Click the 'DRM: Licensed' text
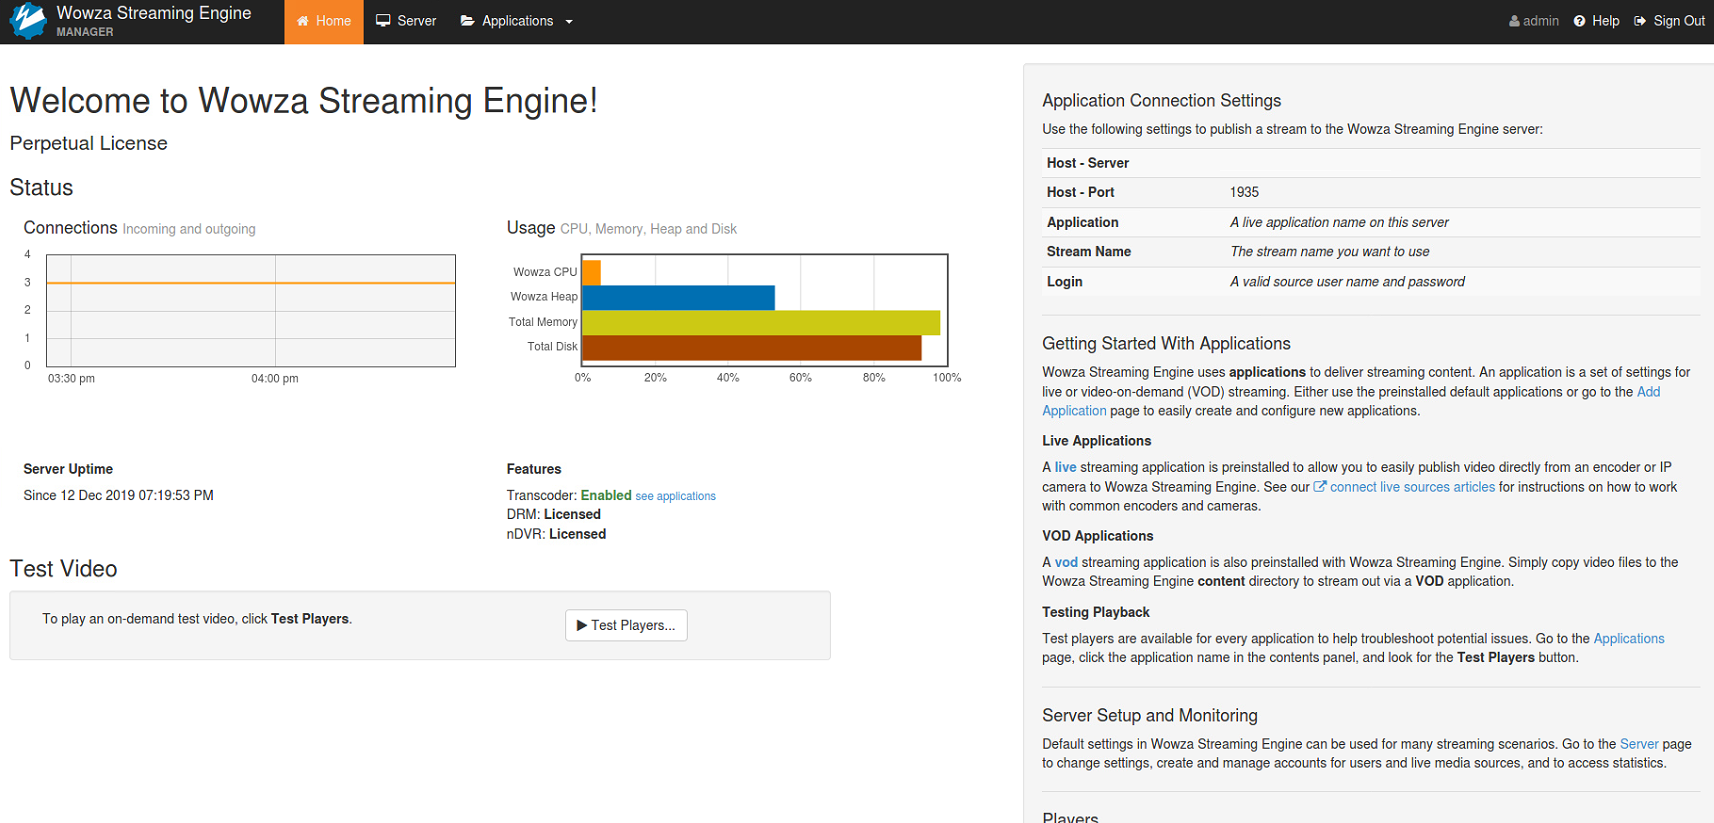 (x=554, y=514)
